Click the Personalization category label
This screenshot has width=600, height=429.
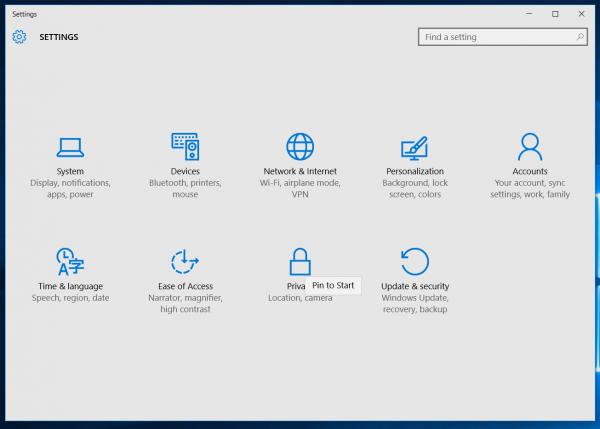[x=415, y=171]
